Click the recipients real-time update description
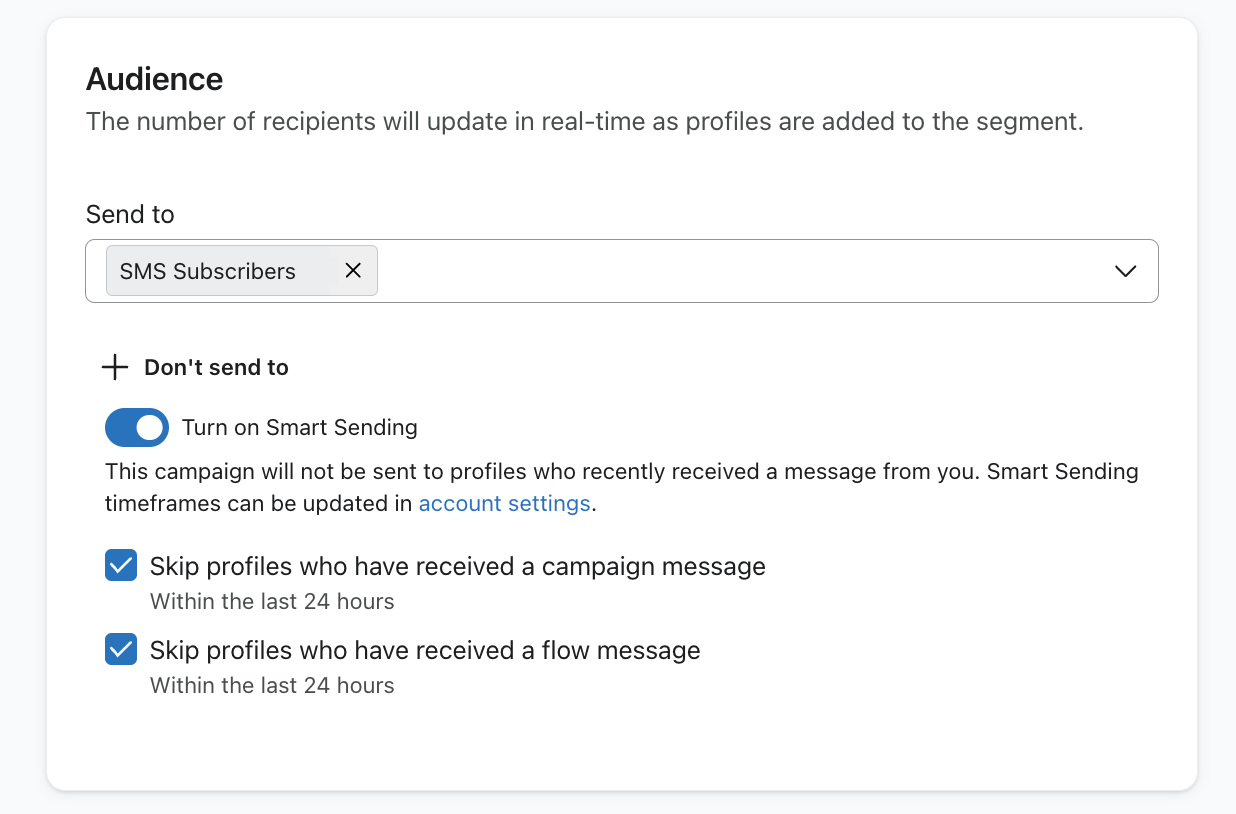Image resolution: width=1236 pixels, height=814 pixels. 584,122
